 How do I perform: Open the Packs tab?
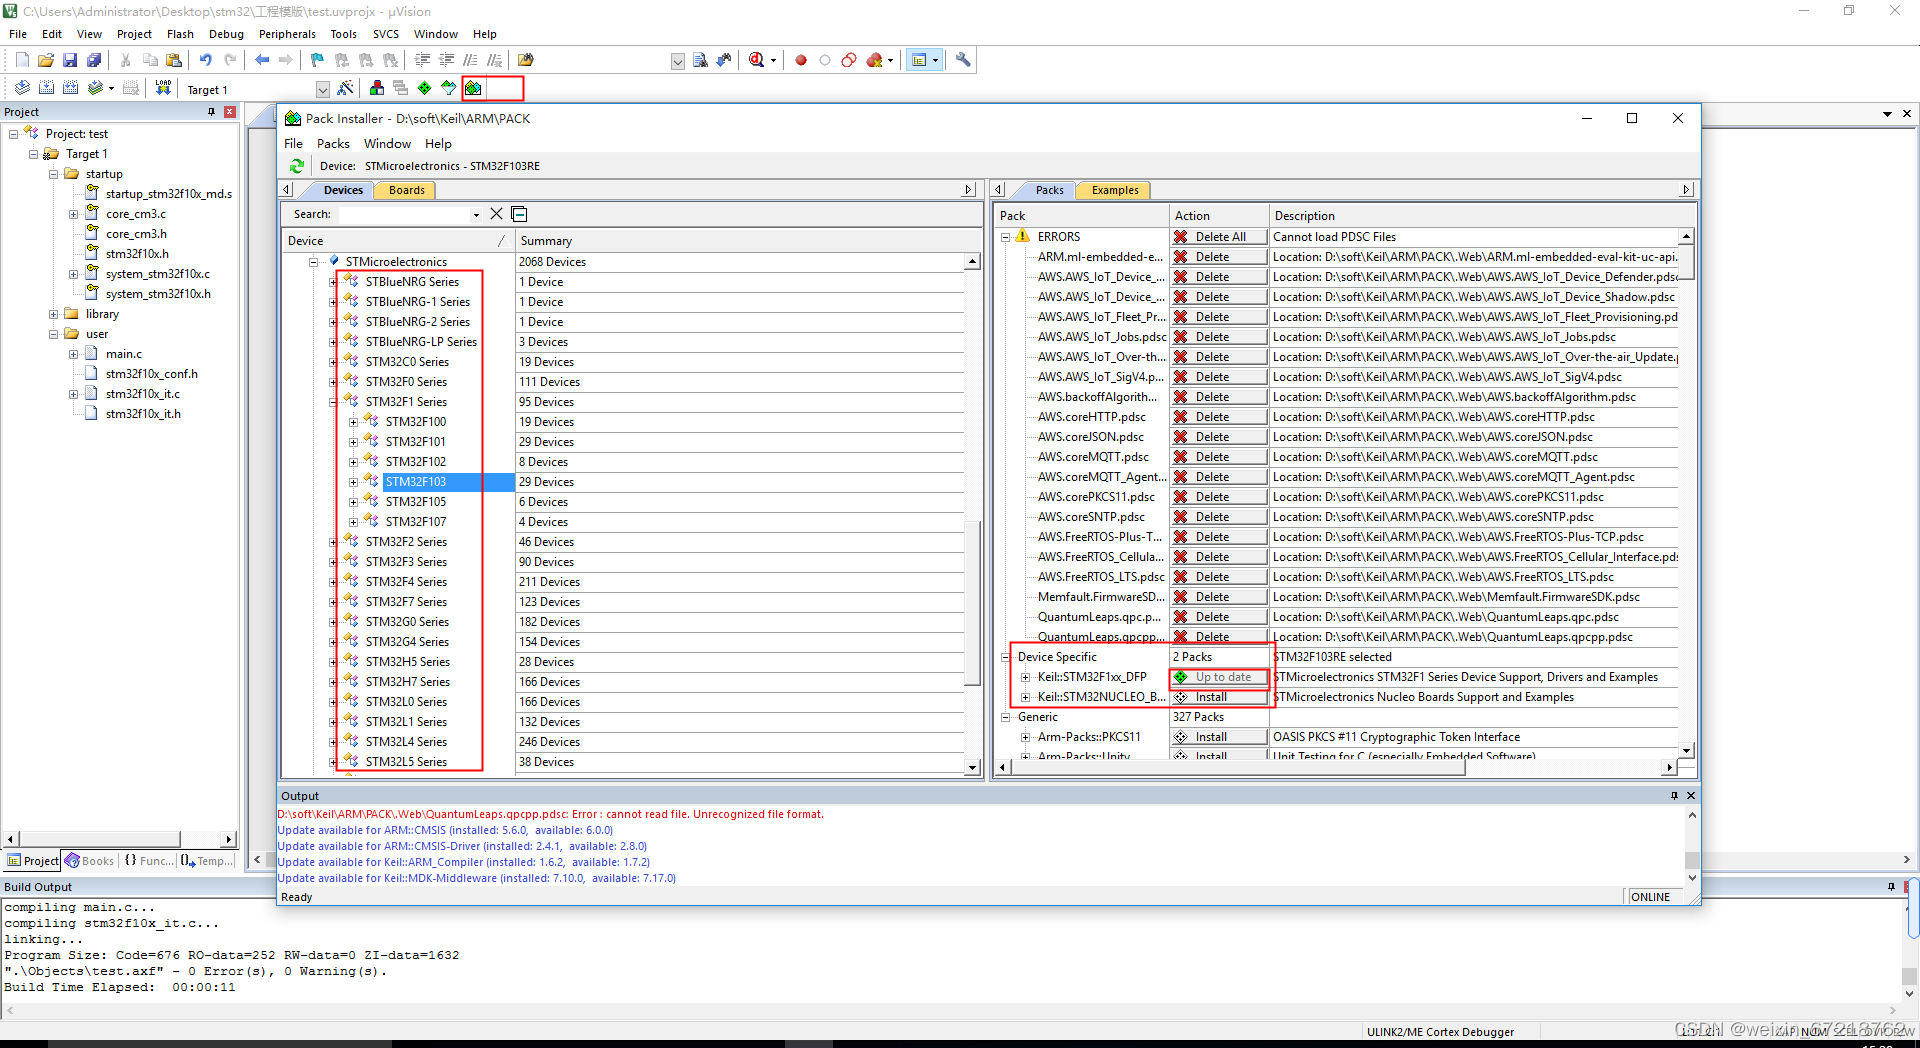(1049, 190)
